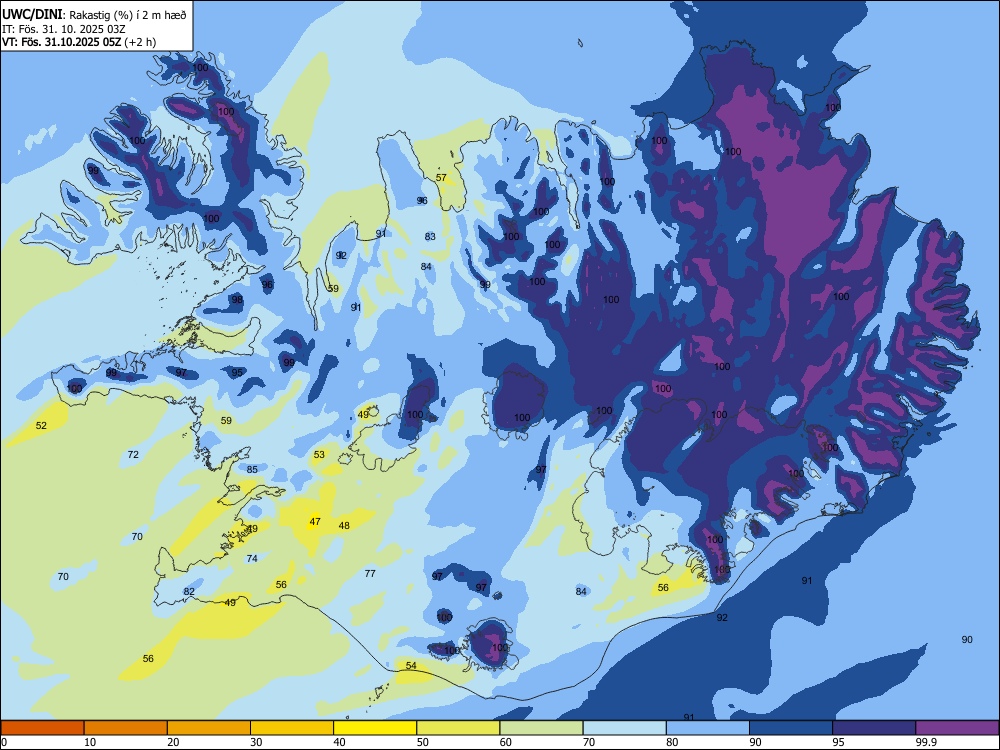This screenshot has height=750, width=1000.
Task: Click the 50–60 pale yellow legend swatch
Action: click(x=458, y=728)
